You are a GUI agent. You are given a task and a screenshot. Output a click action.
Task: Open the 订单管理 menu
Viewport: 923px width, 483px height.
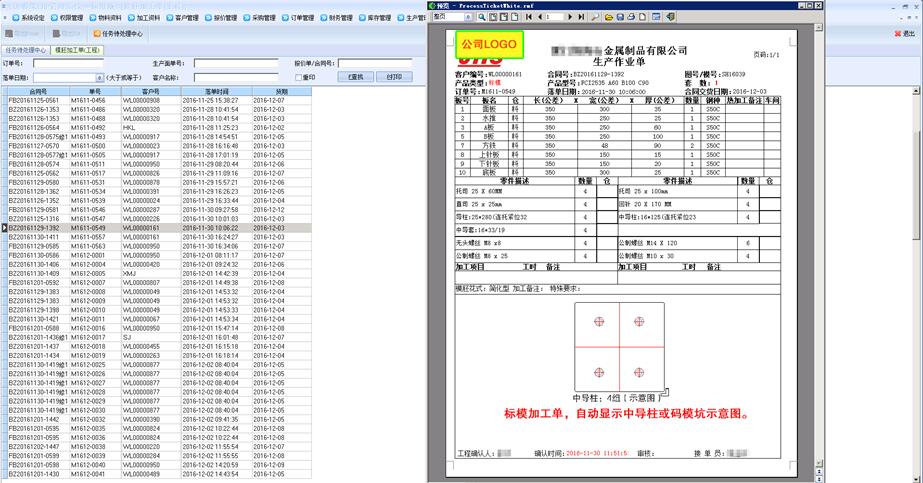[x=298, y=18]
